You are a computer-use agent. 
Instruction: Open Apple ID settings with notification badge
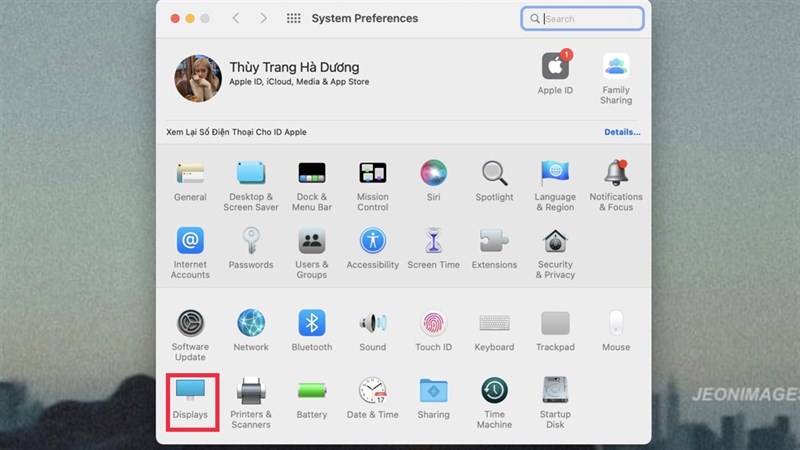555,72
